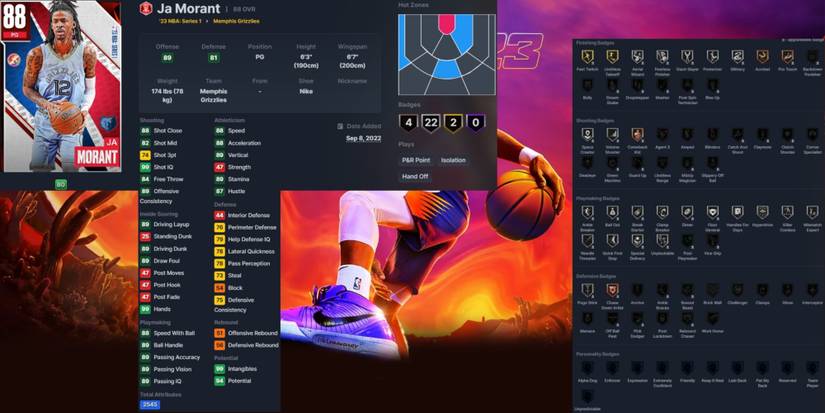Select the Isolation play tag
Screen dimensions: 825x413
click(x=453, y=160)
